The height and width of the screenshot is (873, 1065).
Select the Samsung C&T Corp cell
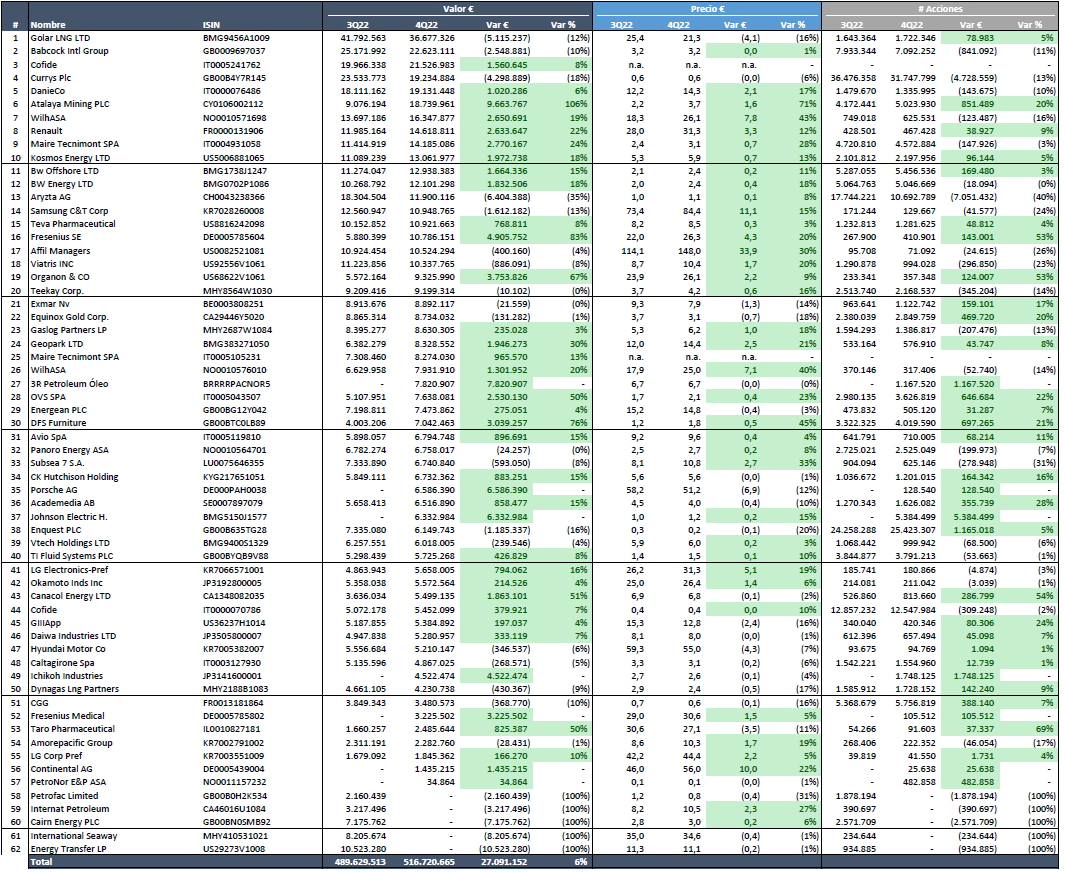pyautogui.click(x=69, y=211)
